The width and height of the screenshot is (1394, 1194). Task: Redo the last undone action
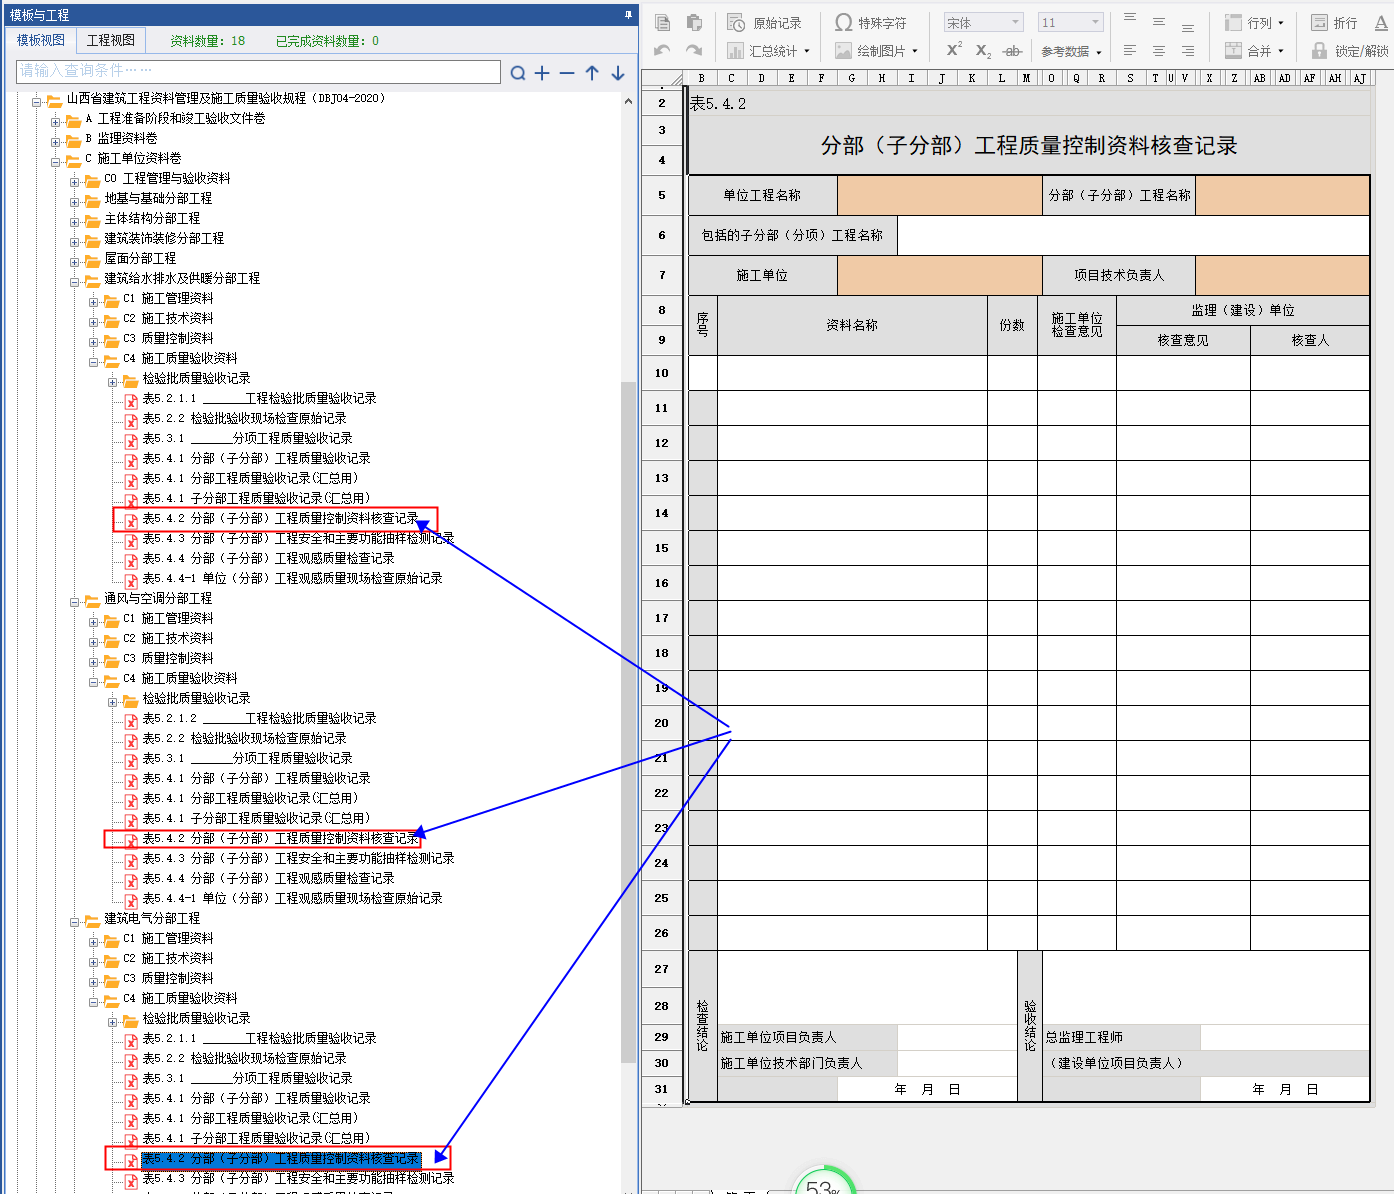point(694,50)
